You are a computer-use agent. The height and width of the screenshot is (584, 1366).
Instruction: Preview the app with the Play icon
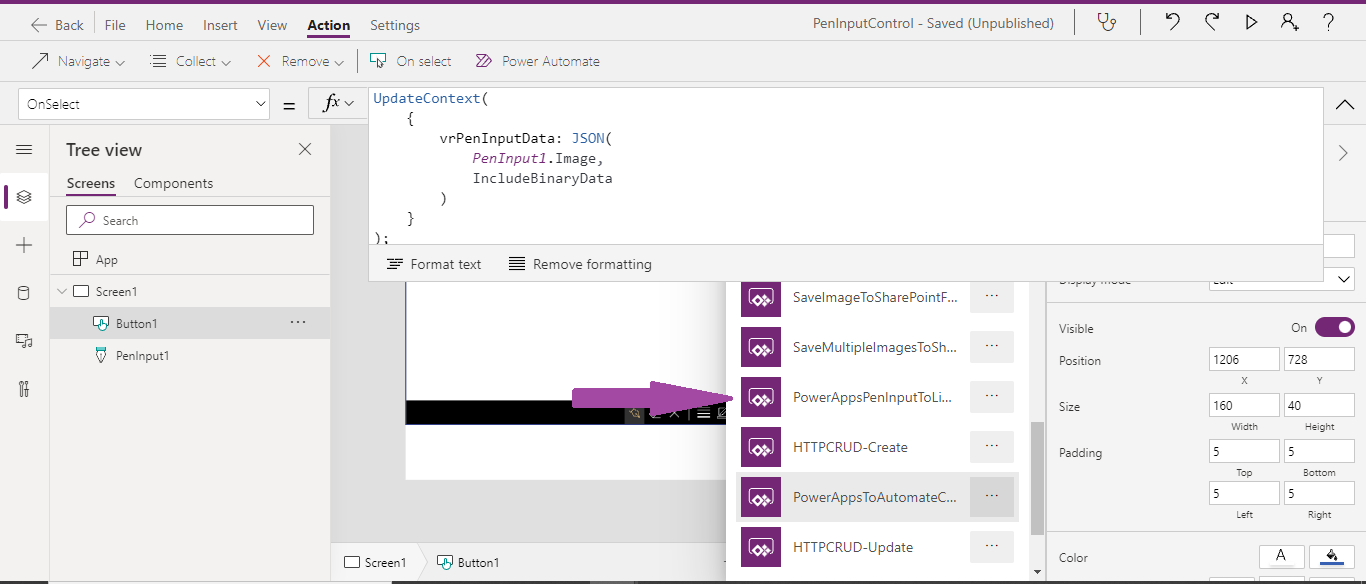tap(1251, 22)
